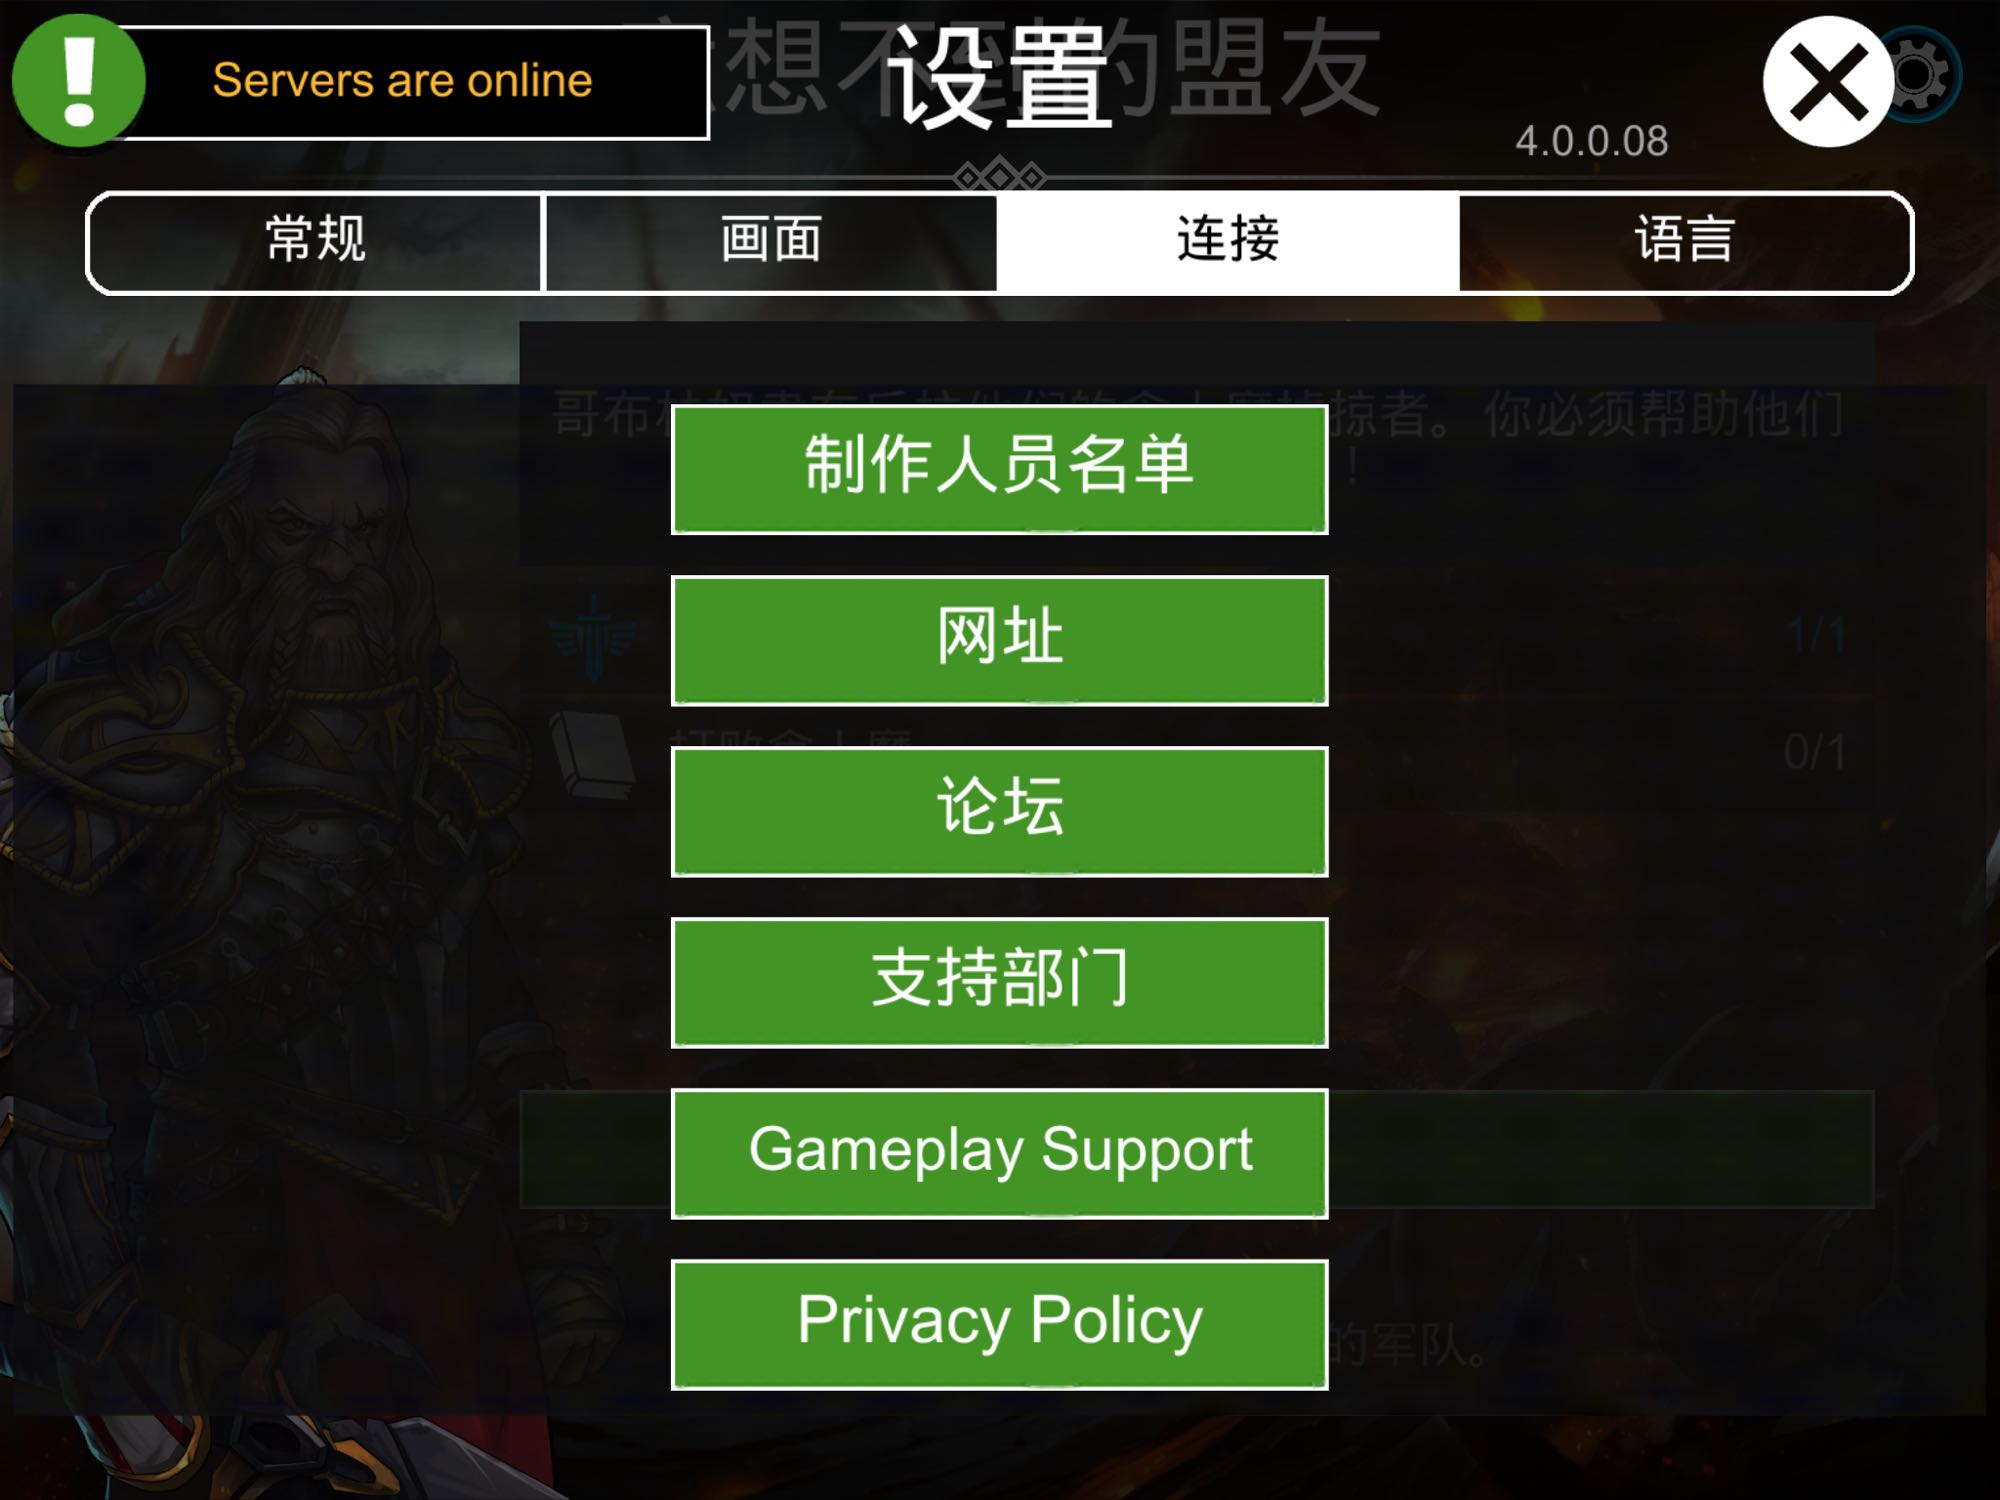Tap the 支持部门 button

tap(1000, 982)
